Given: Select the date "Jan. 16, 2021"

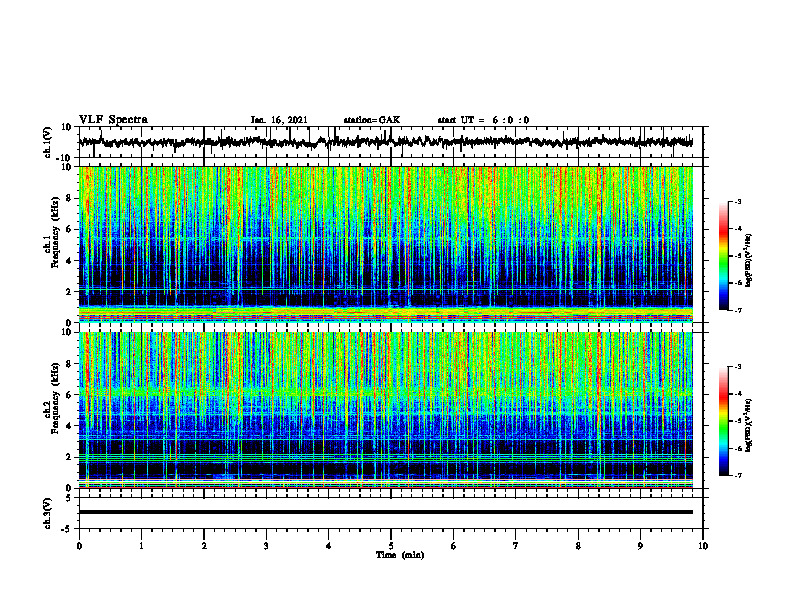Looking at the screenshot, I should tap(279, 120).
